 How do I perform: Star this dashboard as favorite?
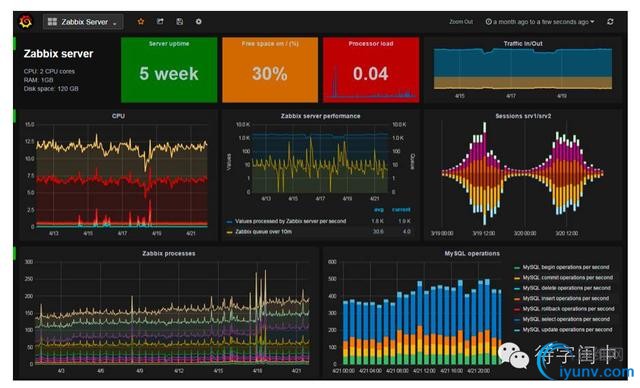pos(141,22)
